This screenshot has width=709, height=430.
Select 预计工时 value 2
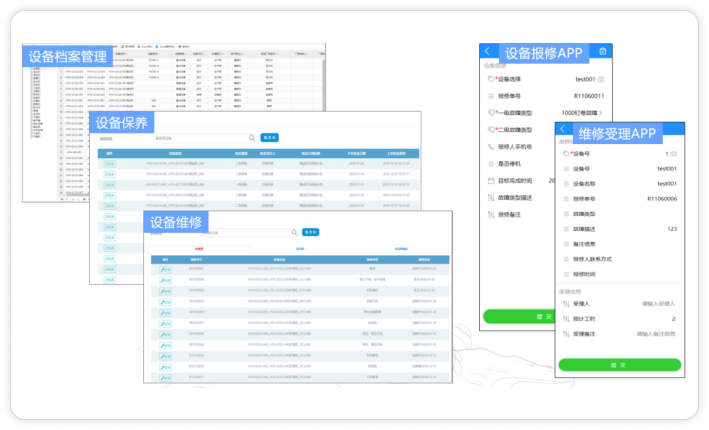[x=673, y=319]
